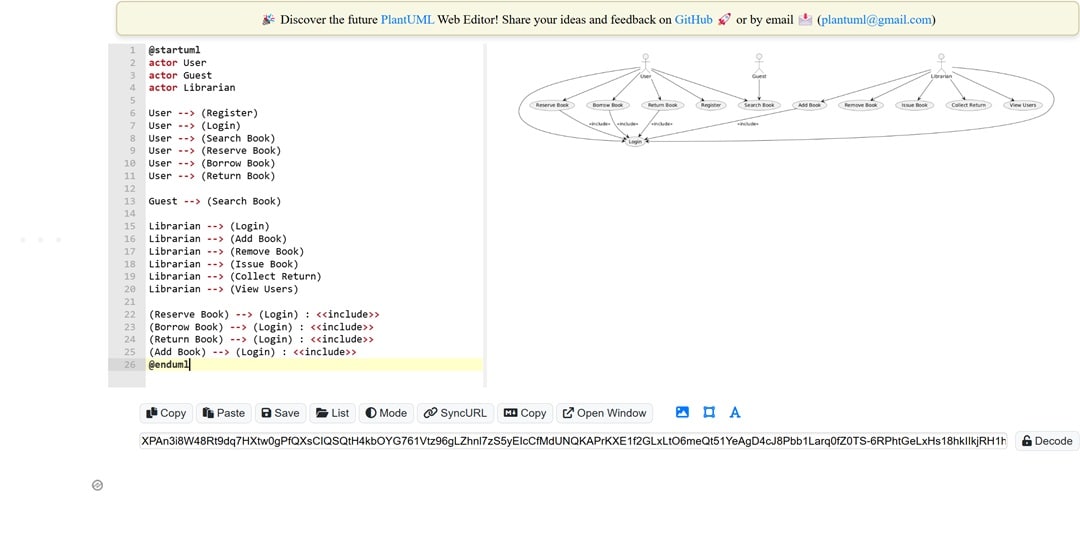The width and height of the screenshot is (1080, 543).
Task: Click the Collect Return use case oval
Action: pyautogui.click(x=968, y=105)
